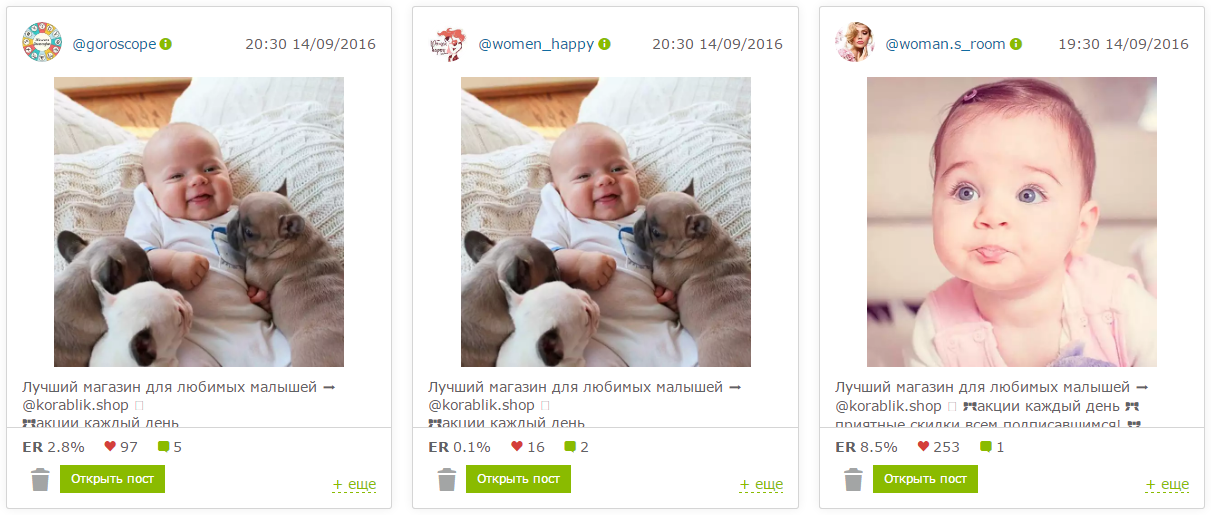
Task: Delete the @goroscope post with trash icon
Action: point(40,480)
